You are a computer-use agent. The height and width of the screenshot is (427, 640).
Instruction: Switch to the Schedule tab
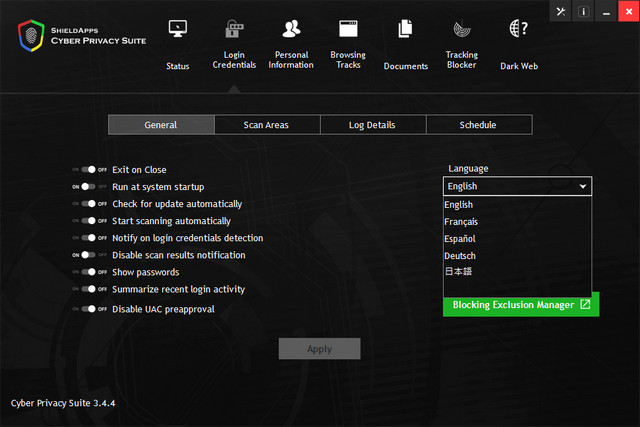[x=478, y=125]
